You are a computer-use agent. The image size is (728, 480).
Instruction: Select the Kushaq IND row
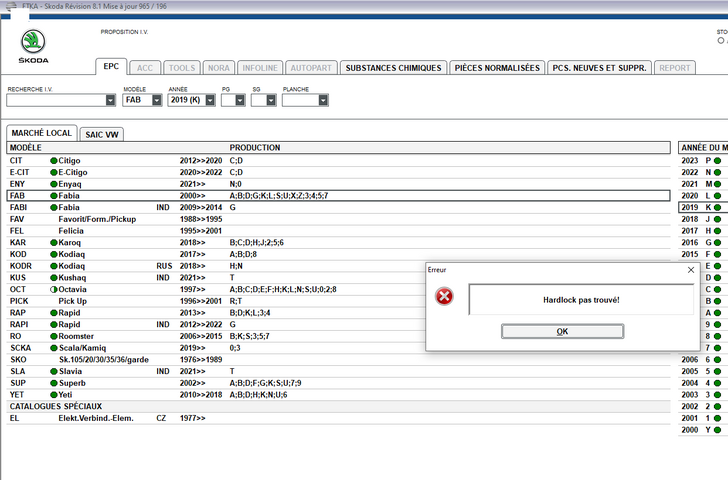[x=216, y=278]
